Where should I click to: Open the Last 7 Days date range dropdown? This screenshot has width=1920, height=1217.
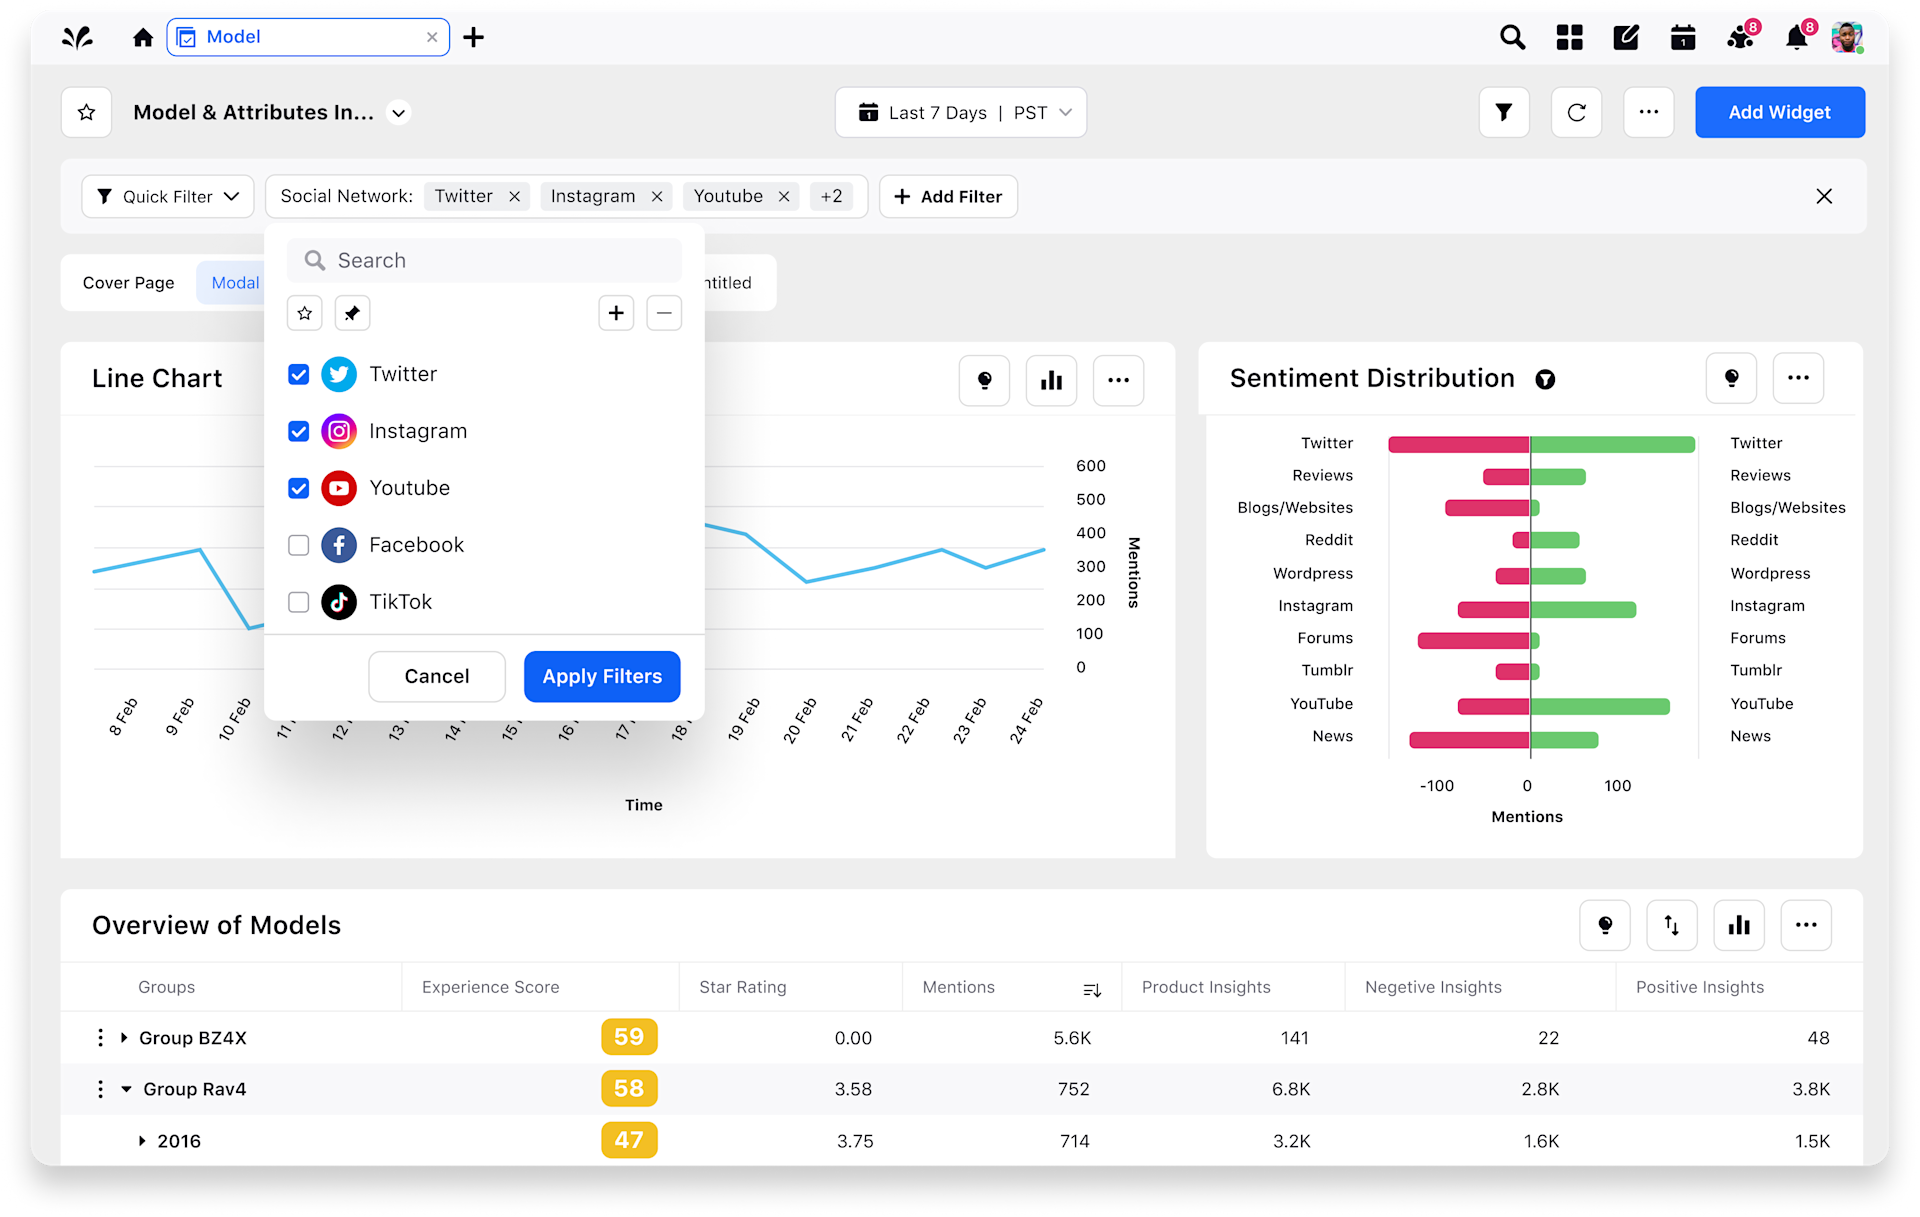point(960,112)
